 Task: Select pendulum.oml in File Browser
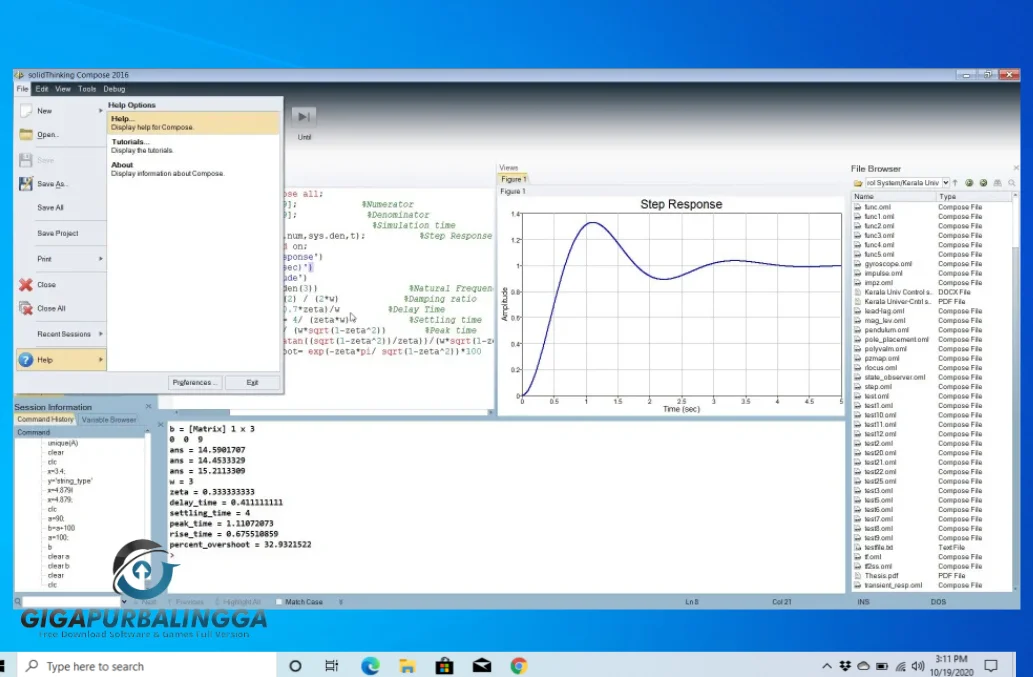887,330
